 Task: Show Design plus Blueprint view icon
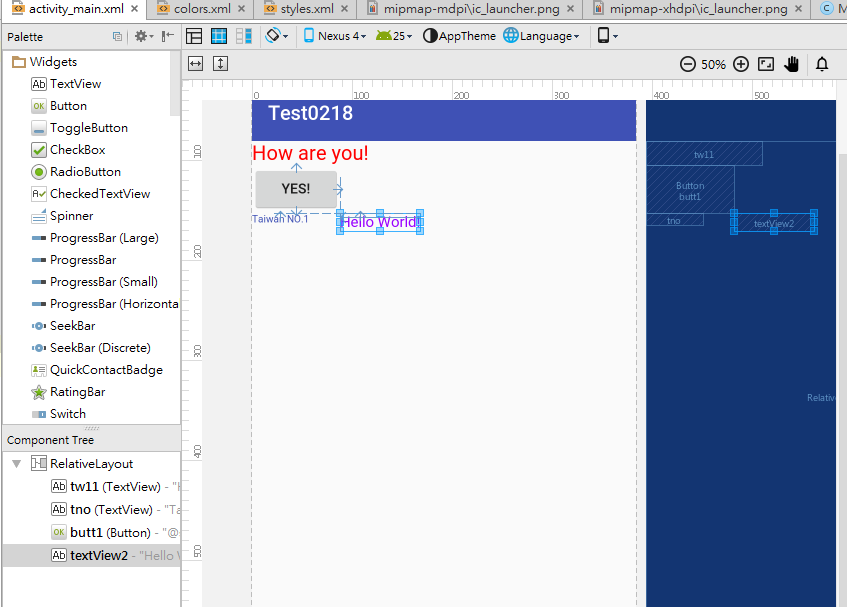click(244, 36)
